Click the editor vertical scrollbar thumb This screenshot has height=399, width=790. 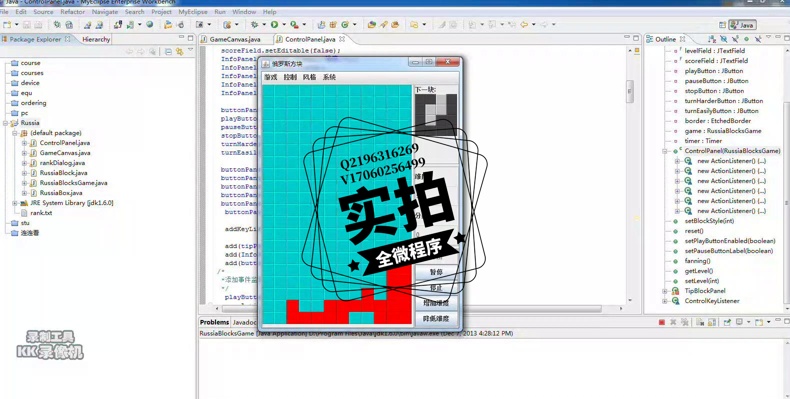[x=630, y=91]
